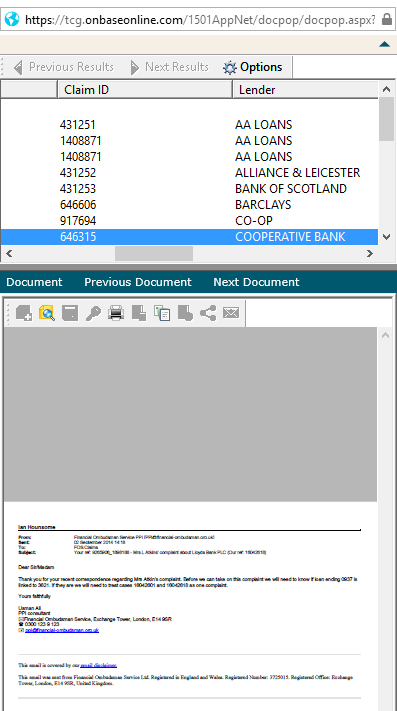
Task: Click the document revision icon beside share
Action: point(185,313)
